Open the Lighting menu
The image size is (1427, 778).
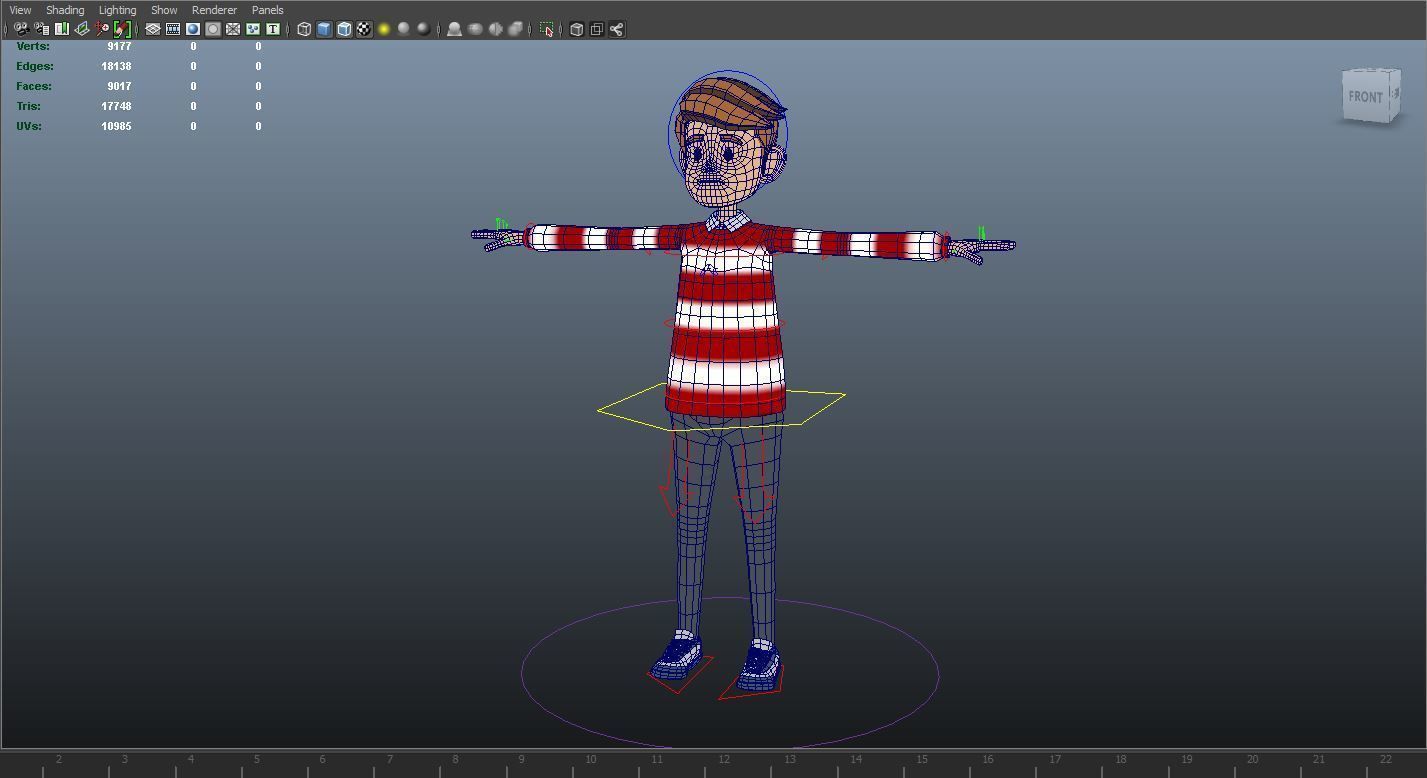click(117, 10)
